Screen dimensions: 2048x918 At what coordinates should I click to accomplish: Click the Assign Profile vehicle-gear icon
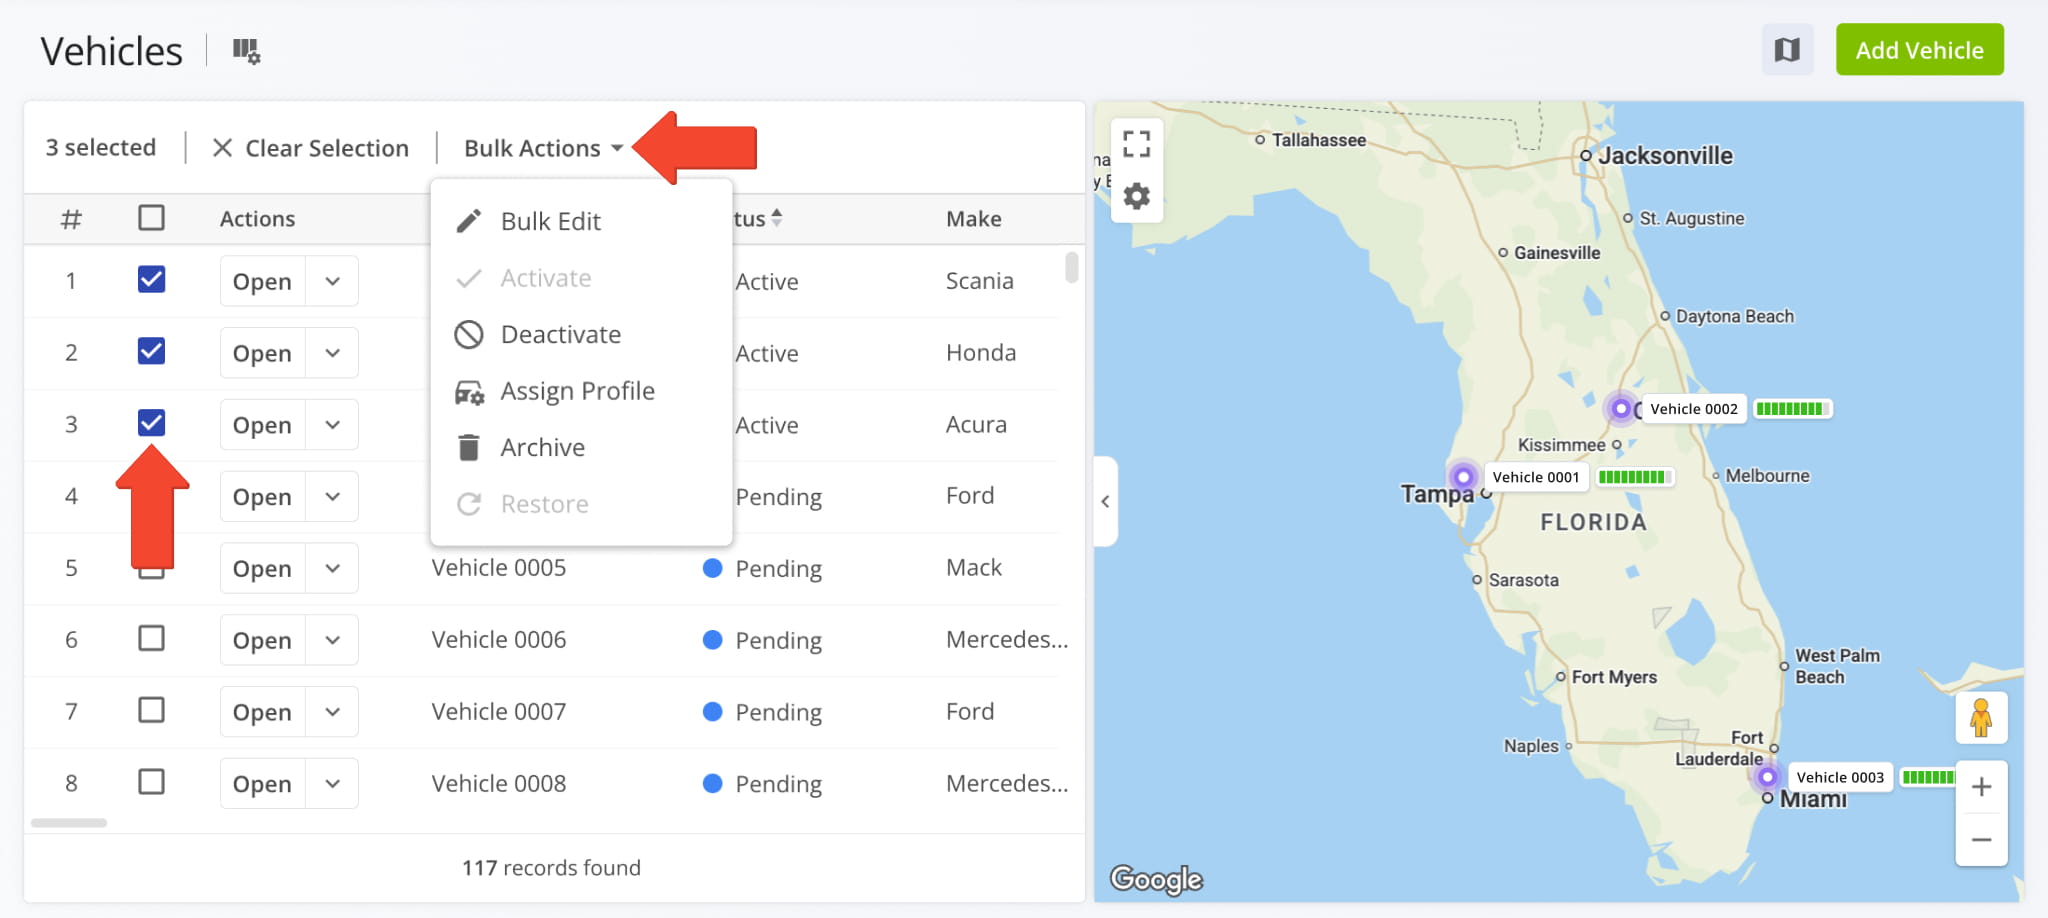469,392
